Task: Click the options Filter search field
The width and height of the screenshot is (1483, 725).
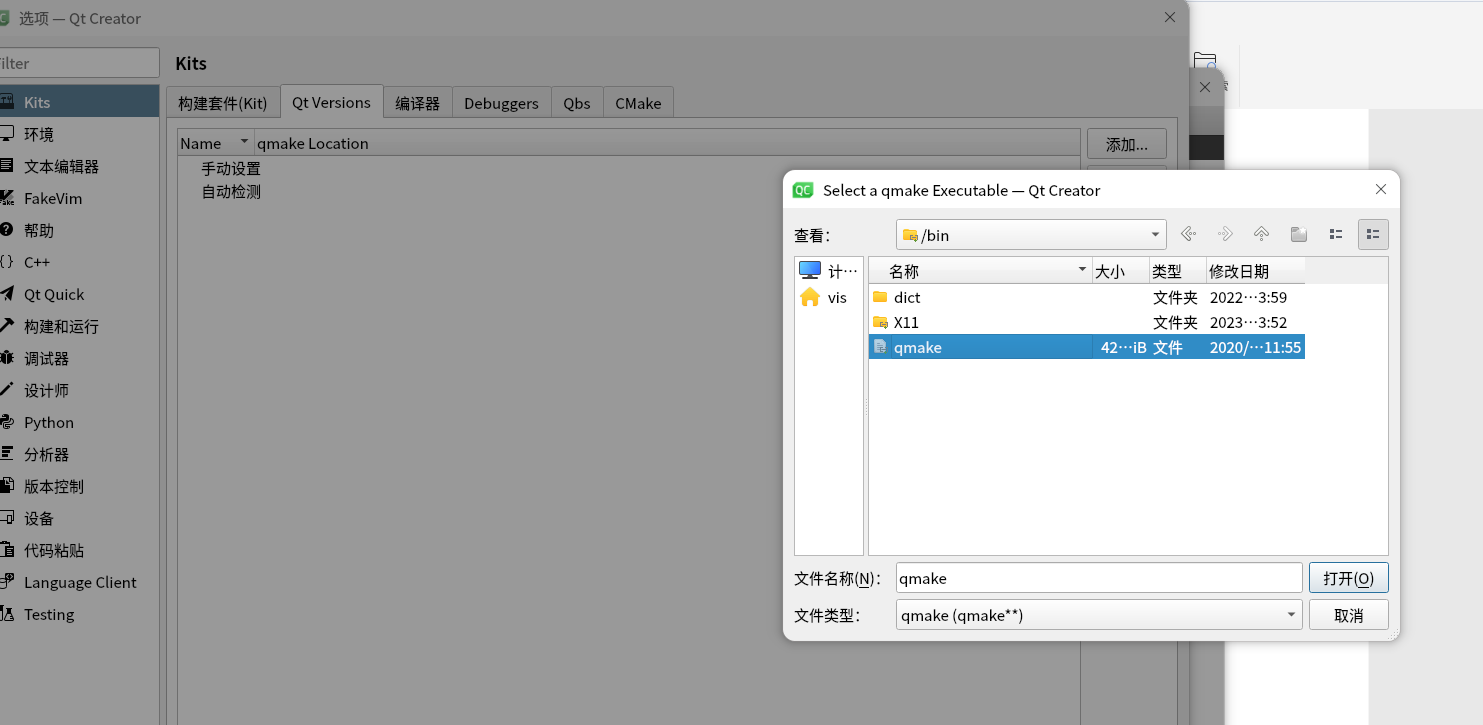Action: pos(79,63)
